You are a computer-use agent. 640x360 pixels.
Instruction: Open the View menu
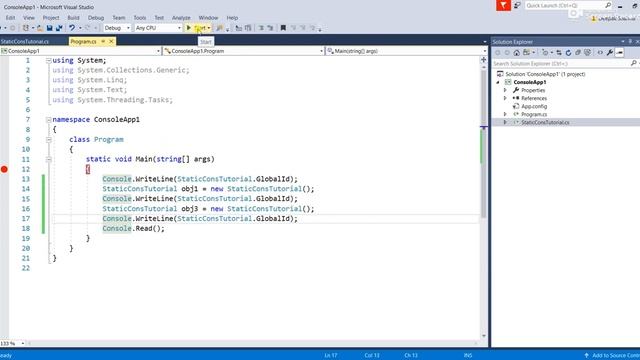29,18
